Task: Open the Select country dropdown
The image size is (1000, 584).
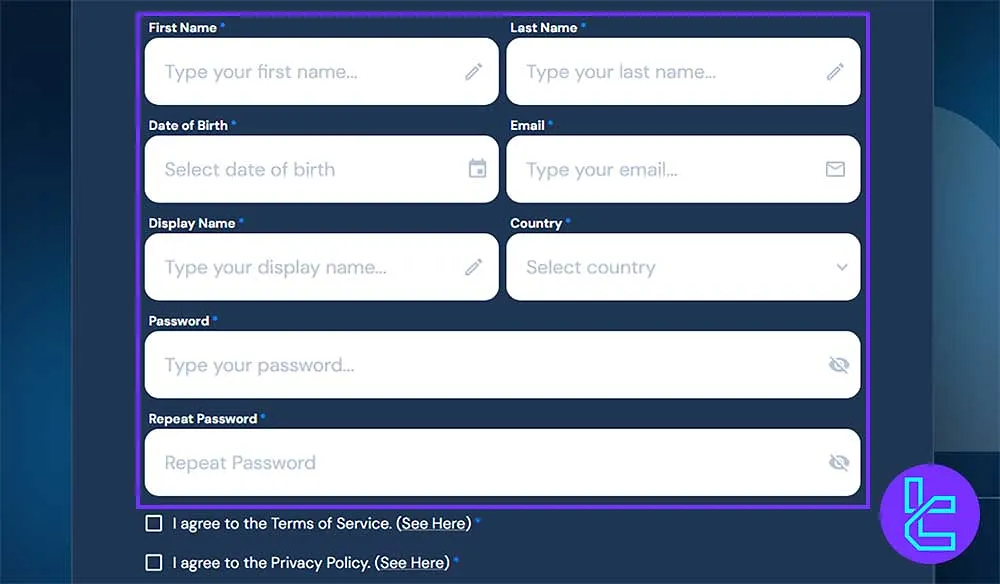Action: [x=683, y=266]
